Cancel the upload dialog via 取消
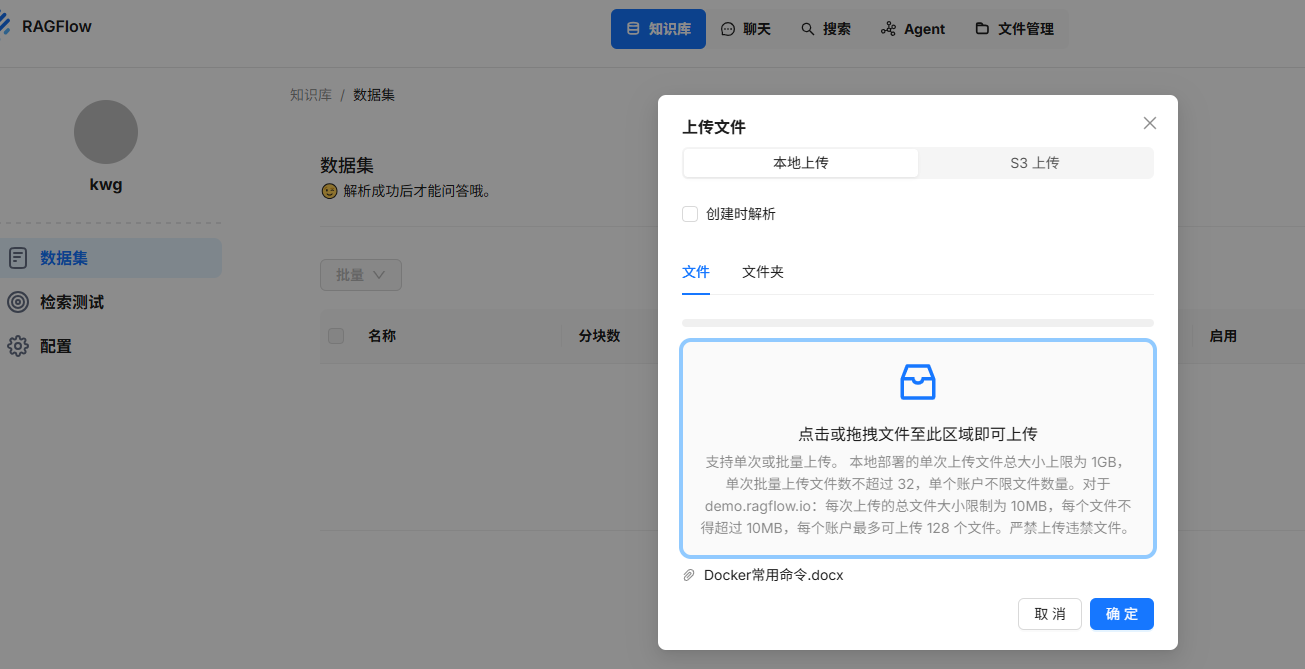 [x=1049, y=613]
